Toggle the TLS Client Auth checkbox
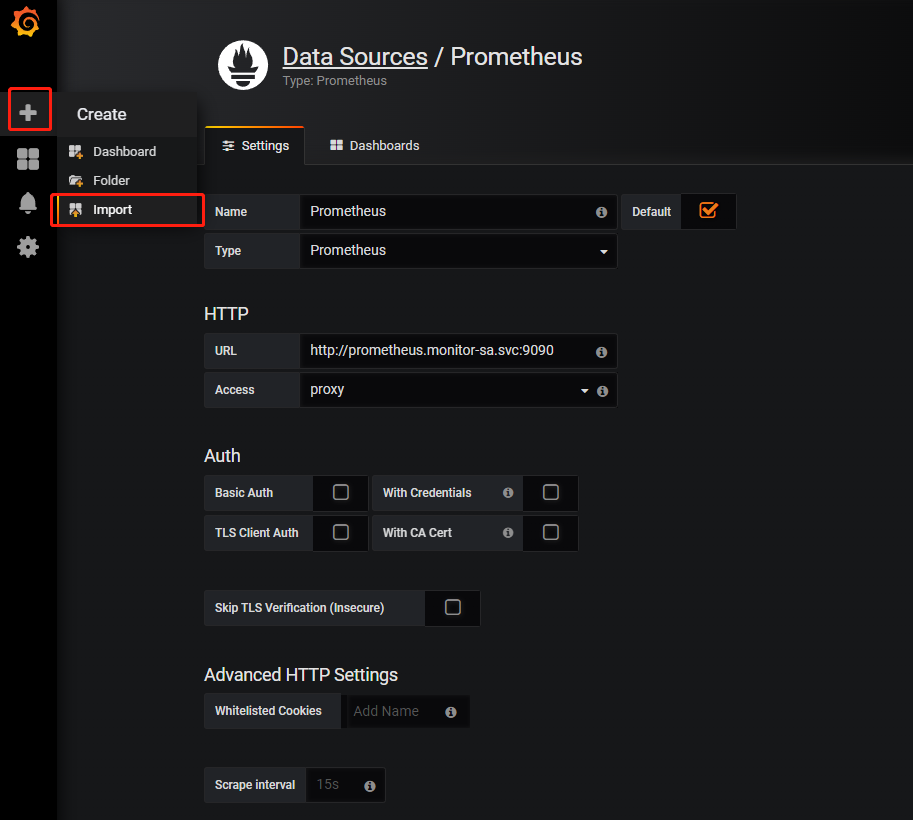Viewport: 913px width, 820px height. coord(341,533)
